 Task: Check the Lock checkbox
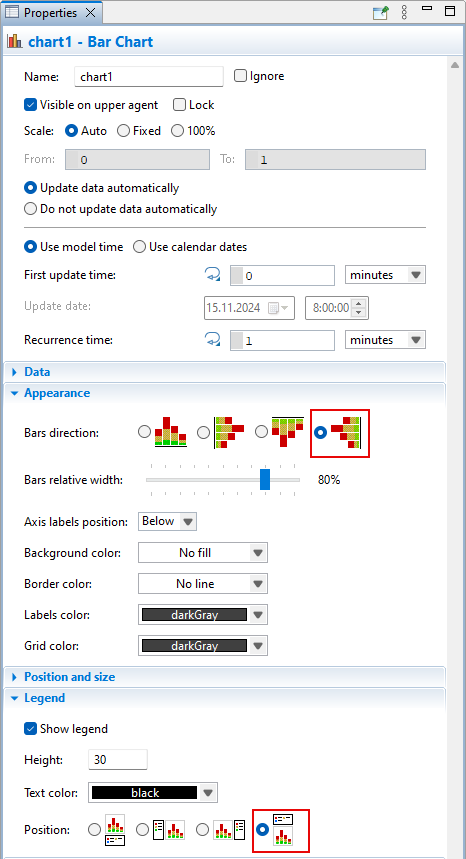click(x=179, y=105)
